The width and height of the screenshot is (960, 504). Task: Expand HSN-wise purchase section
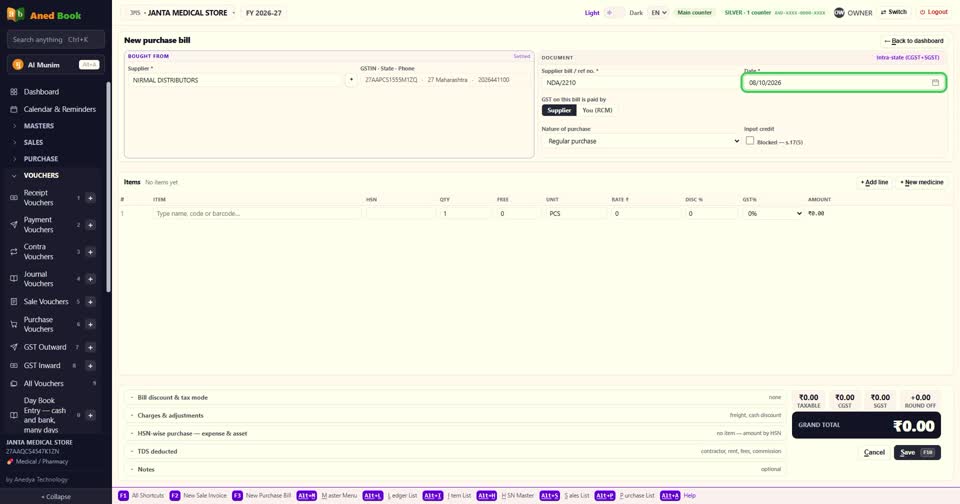tap(454, 434)
